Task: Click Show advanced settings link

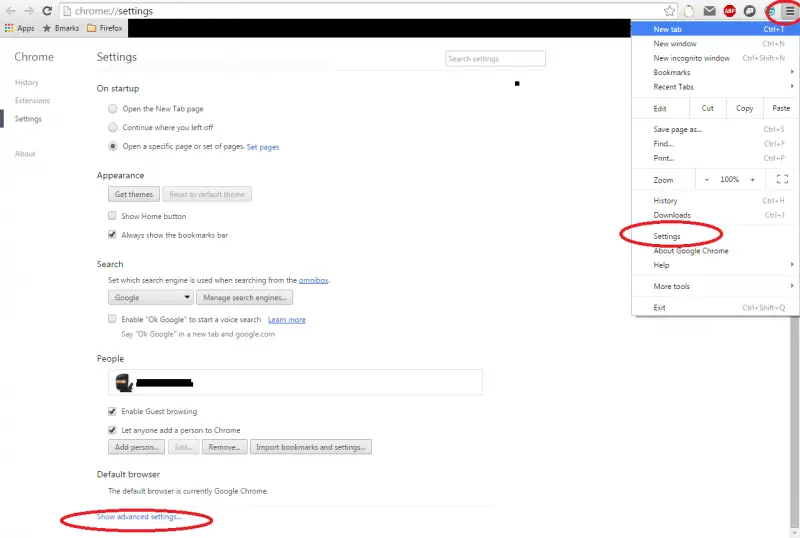Action: [x=139, y=517]
